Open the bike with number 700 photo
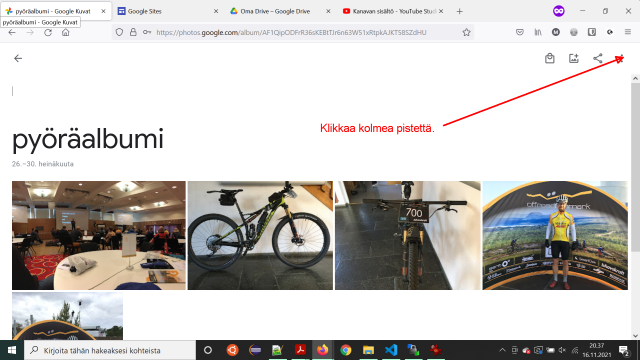Viewport: 640px width, 360px height. (408, 236)
